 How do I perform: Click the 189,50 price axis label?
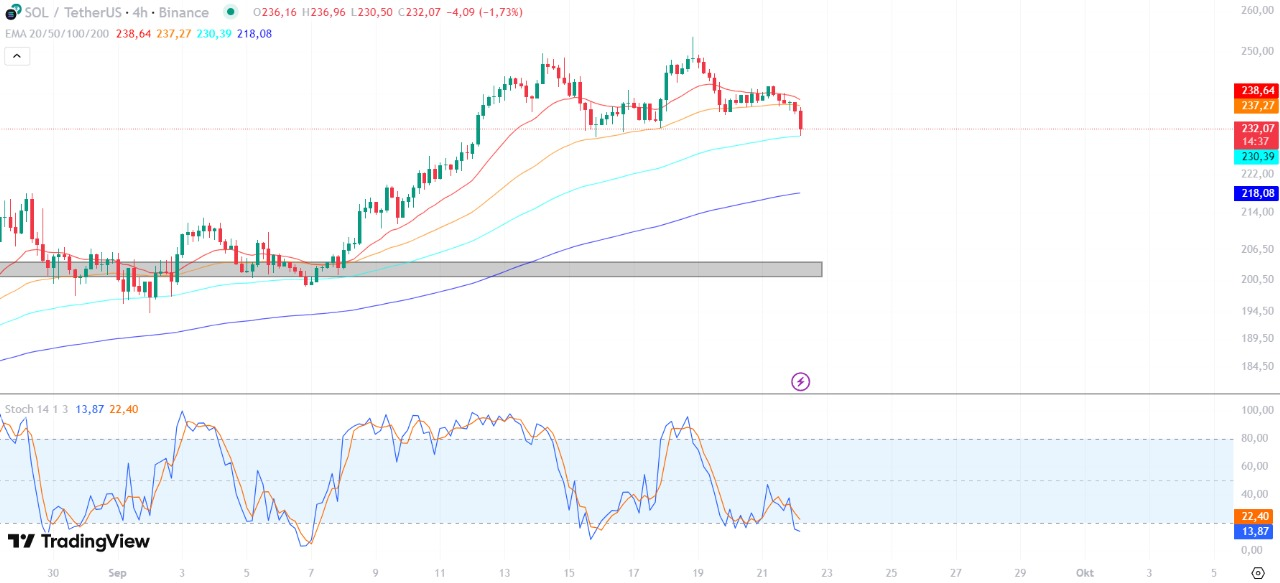pos(1256,338)
